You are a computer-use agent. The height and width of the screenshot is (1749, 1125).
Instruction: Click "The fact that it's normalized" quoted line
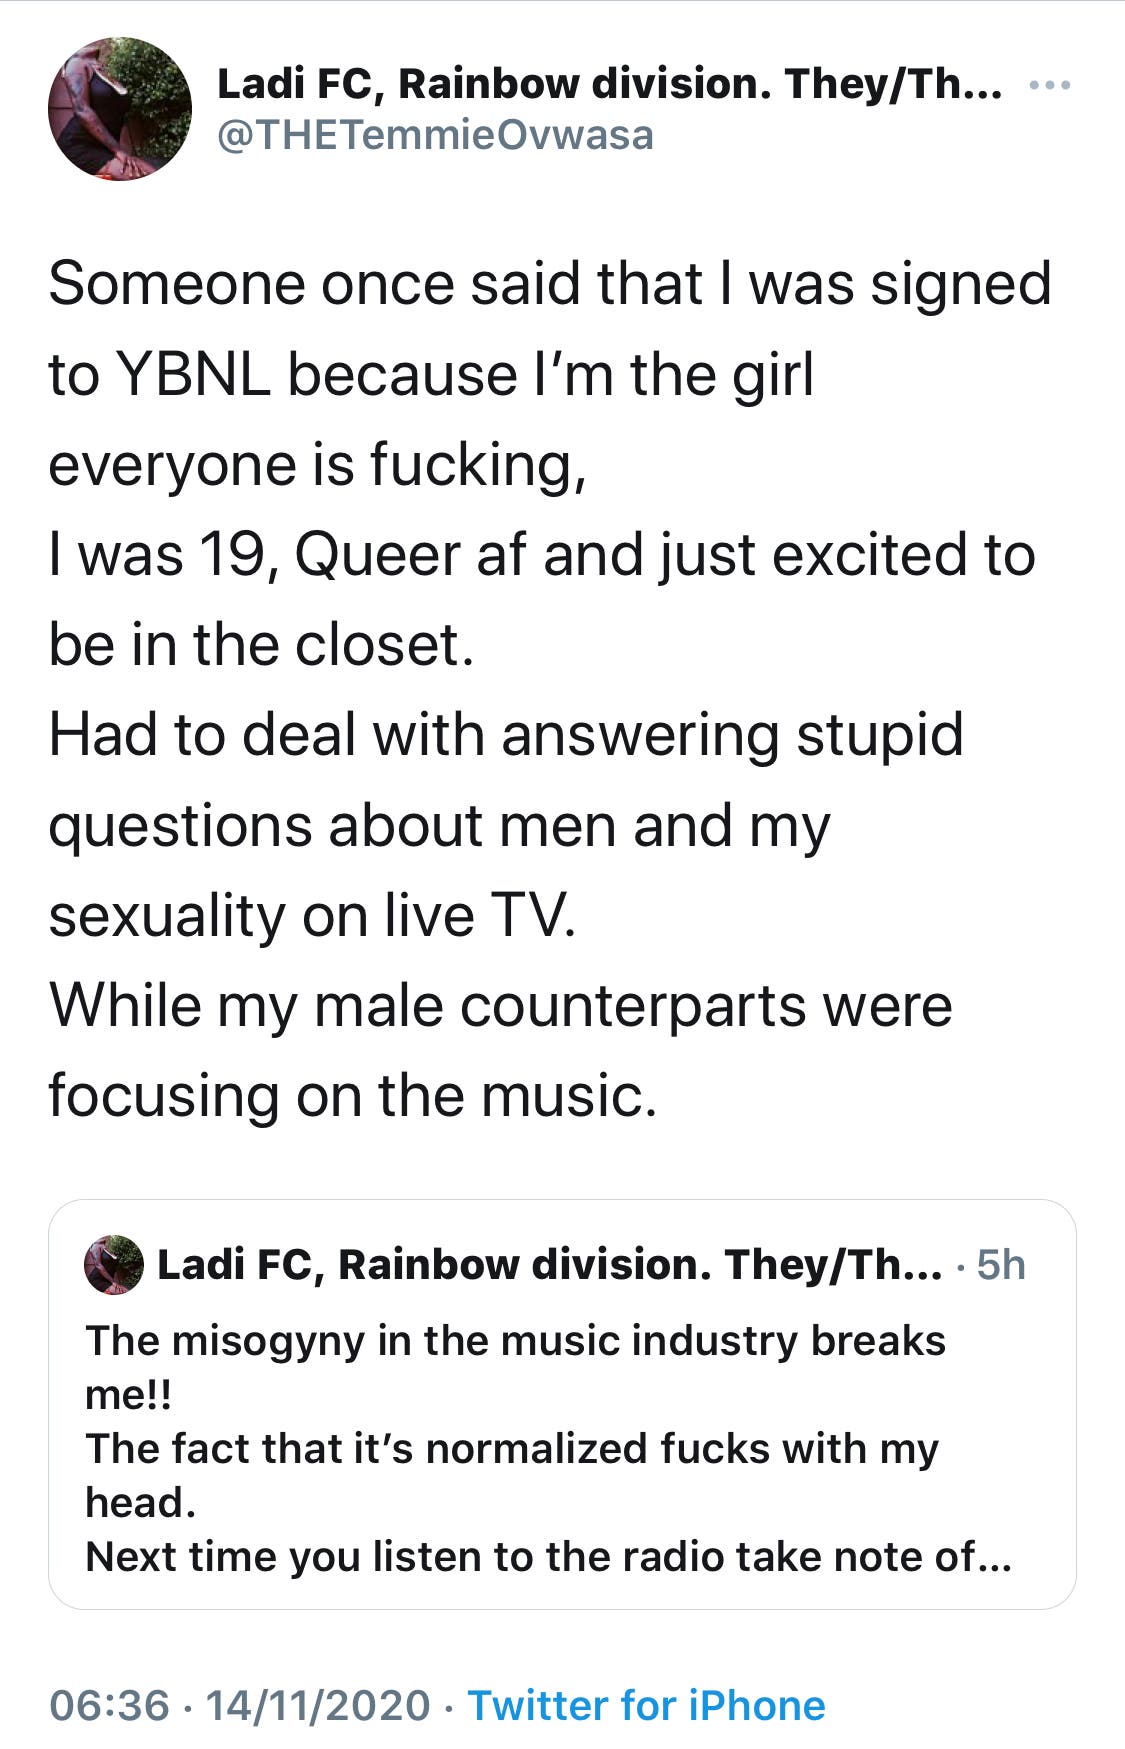click(511, 1449)
